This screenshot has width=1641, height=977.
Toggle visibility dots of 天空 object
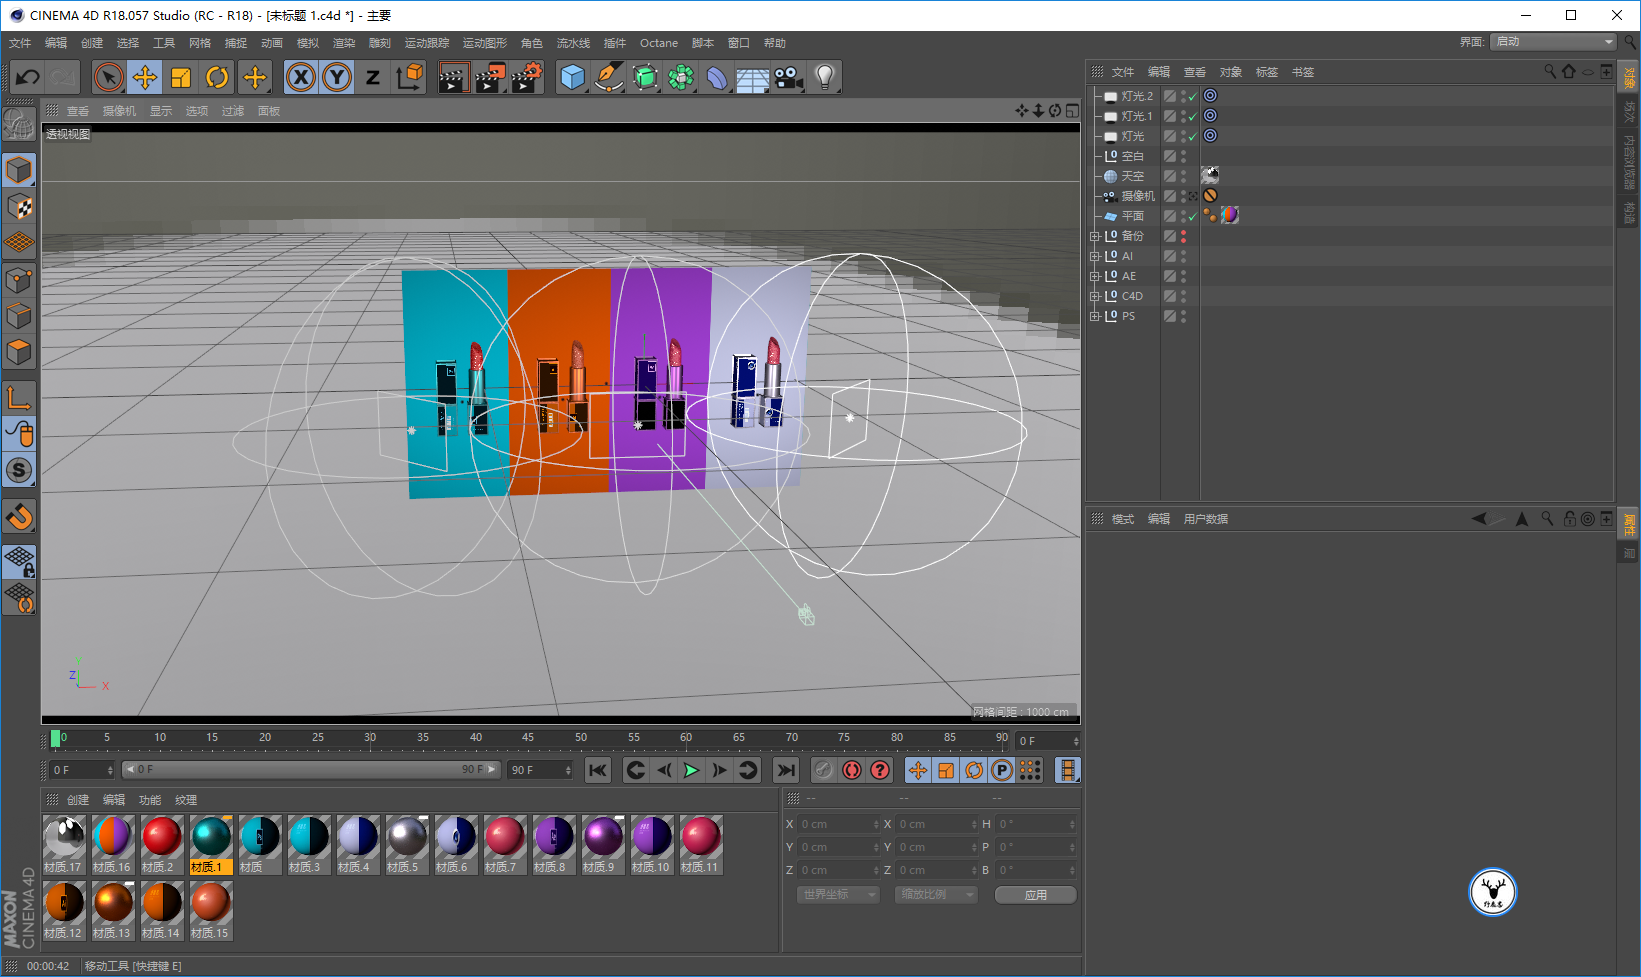point(1184,176)
